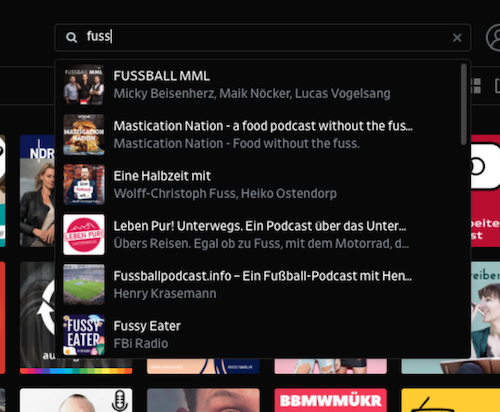This screenshot has height=412, width=500.
Task: Click the Mastication Nation burger thumbnail
Action: [84, 135]
